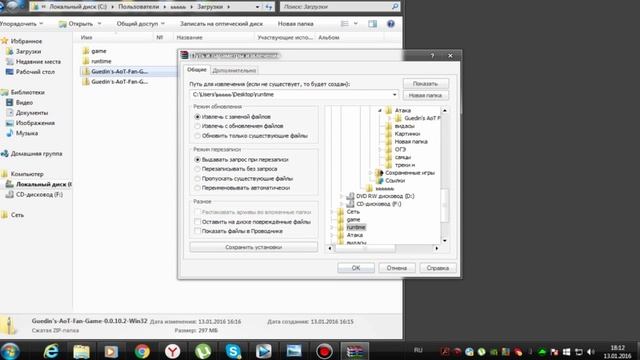Click the help question mark in dialog title bar

point(432,56)
